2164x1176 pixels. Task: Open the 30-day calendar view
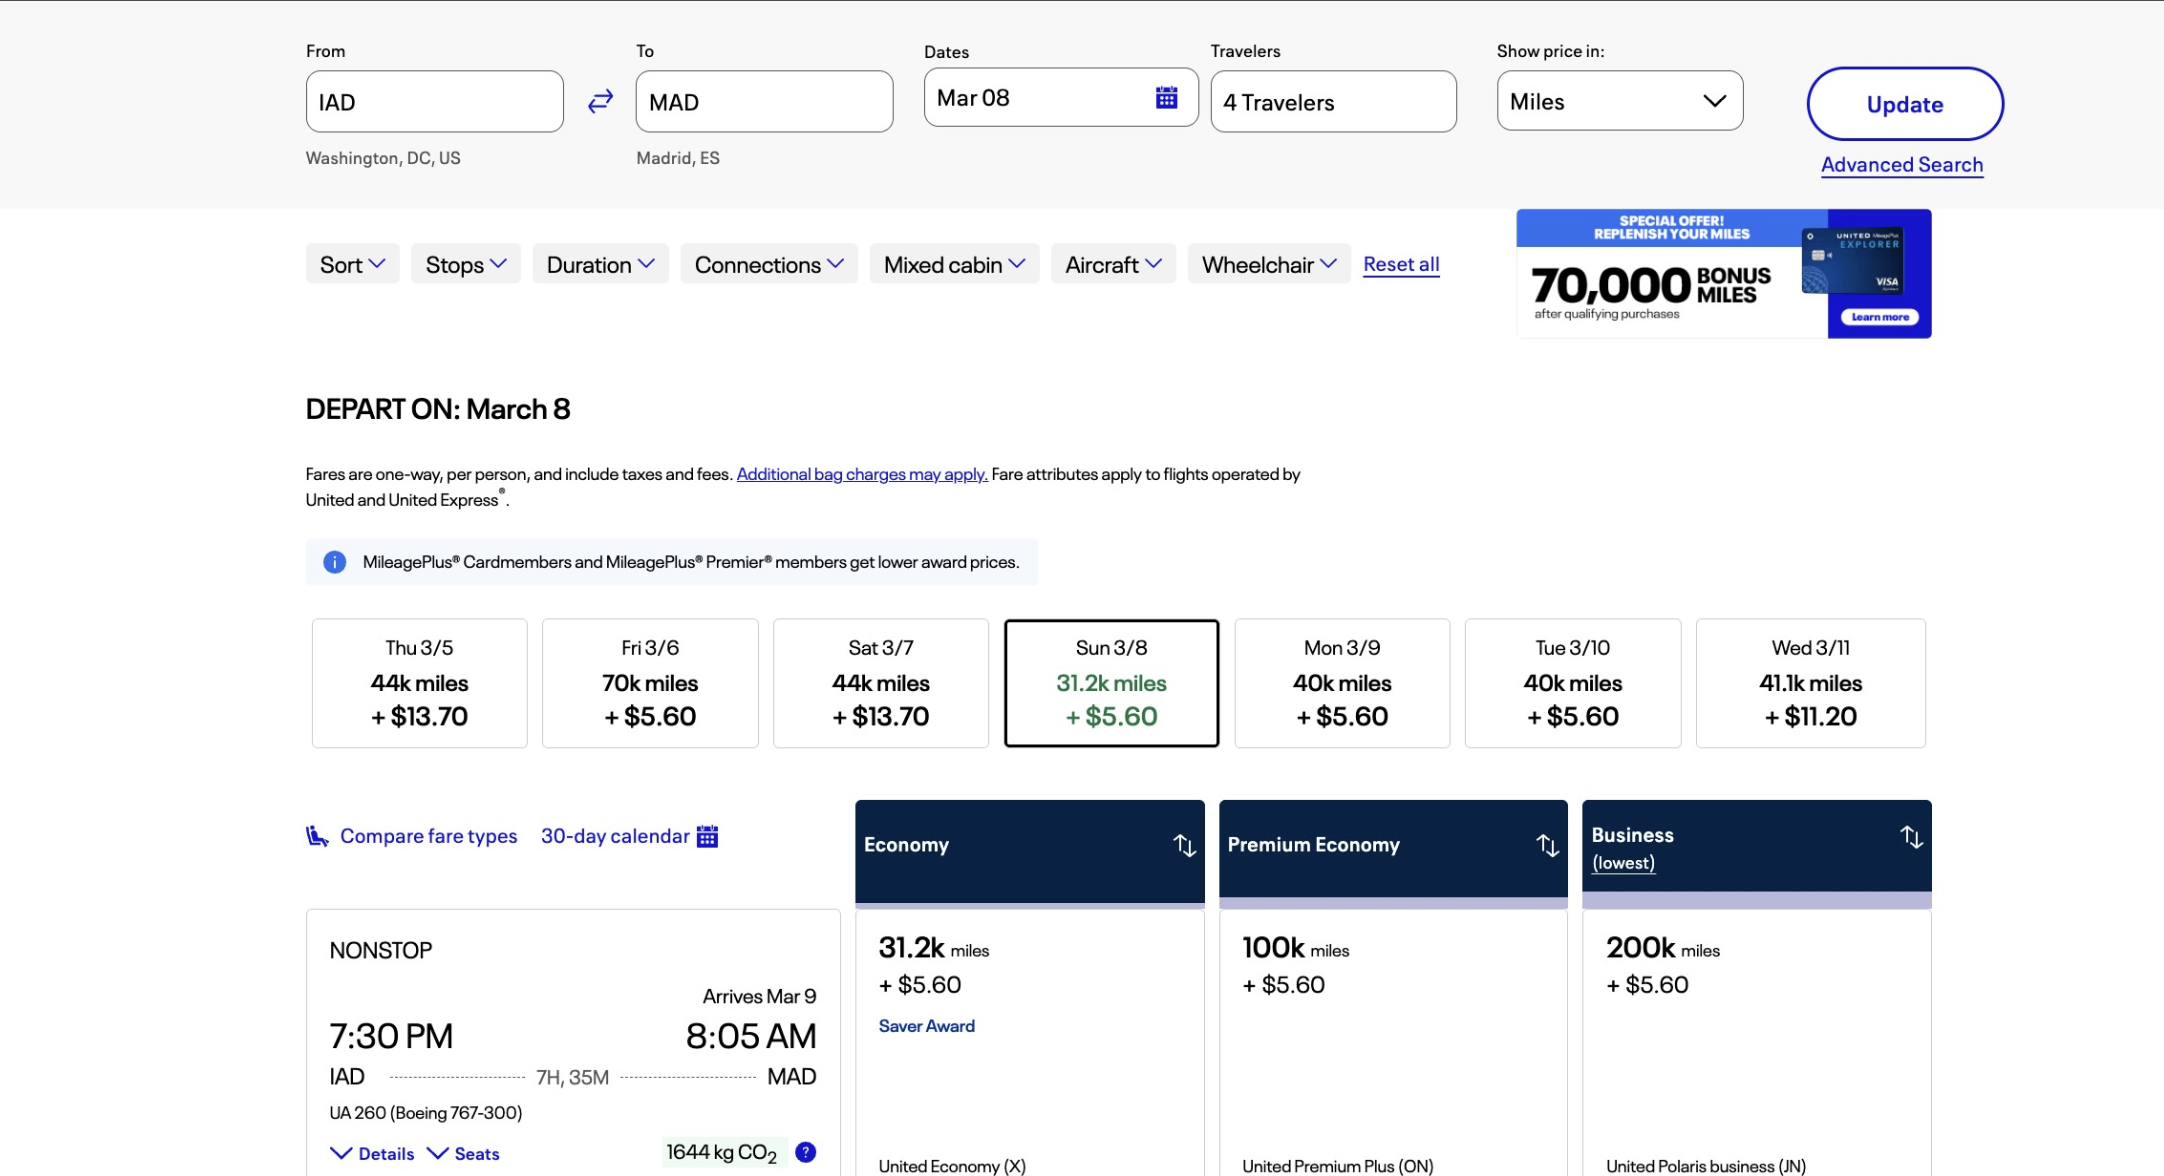click(x=629, y=836)
